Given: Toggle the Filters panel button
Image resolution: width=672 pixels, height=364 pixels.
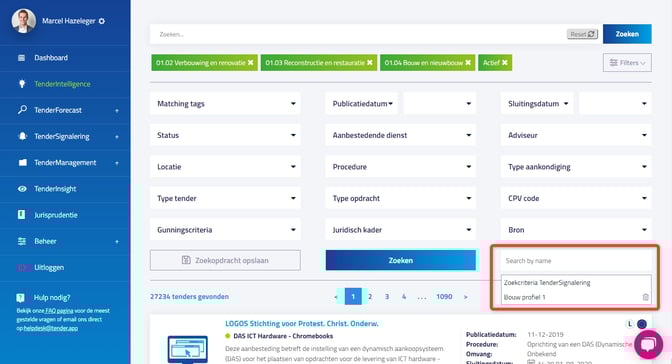Looking at the screenshot, I should [627, 63].
